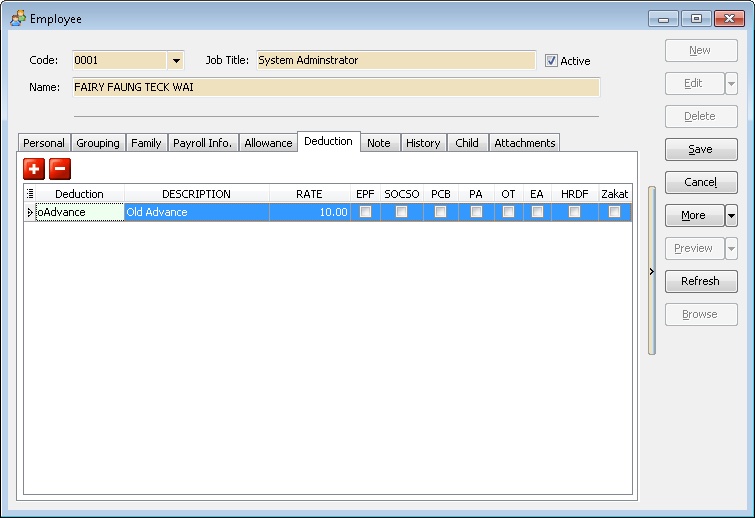Image resolution: width=755 pixels, height=518 pixels.
Task: Click the red plus add deduction icon
Action: (x=34, y=169)
